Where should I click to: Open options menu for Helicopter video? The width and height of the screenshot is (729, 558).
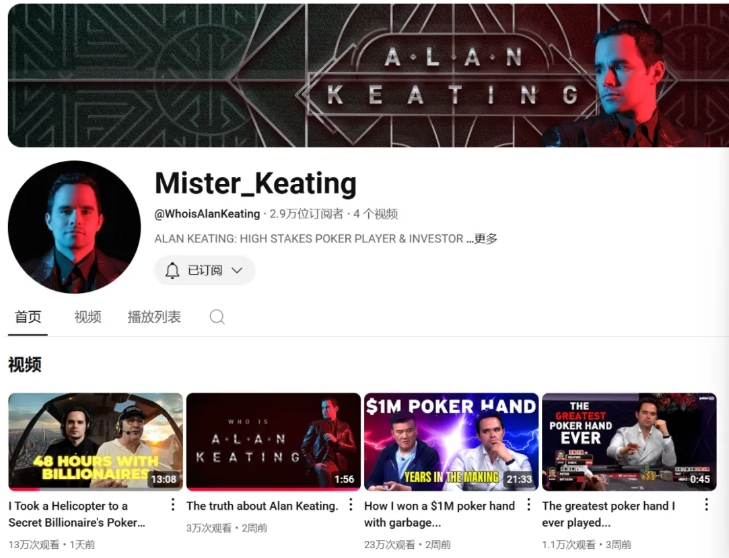click(x=173, y=505)
